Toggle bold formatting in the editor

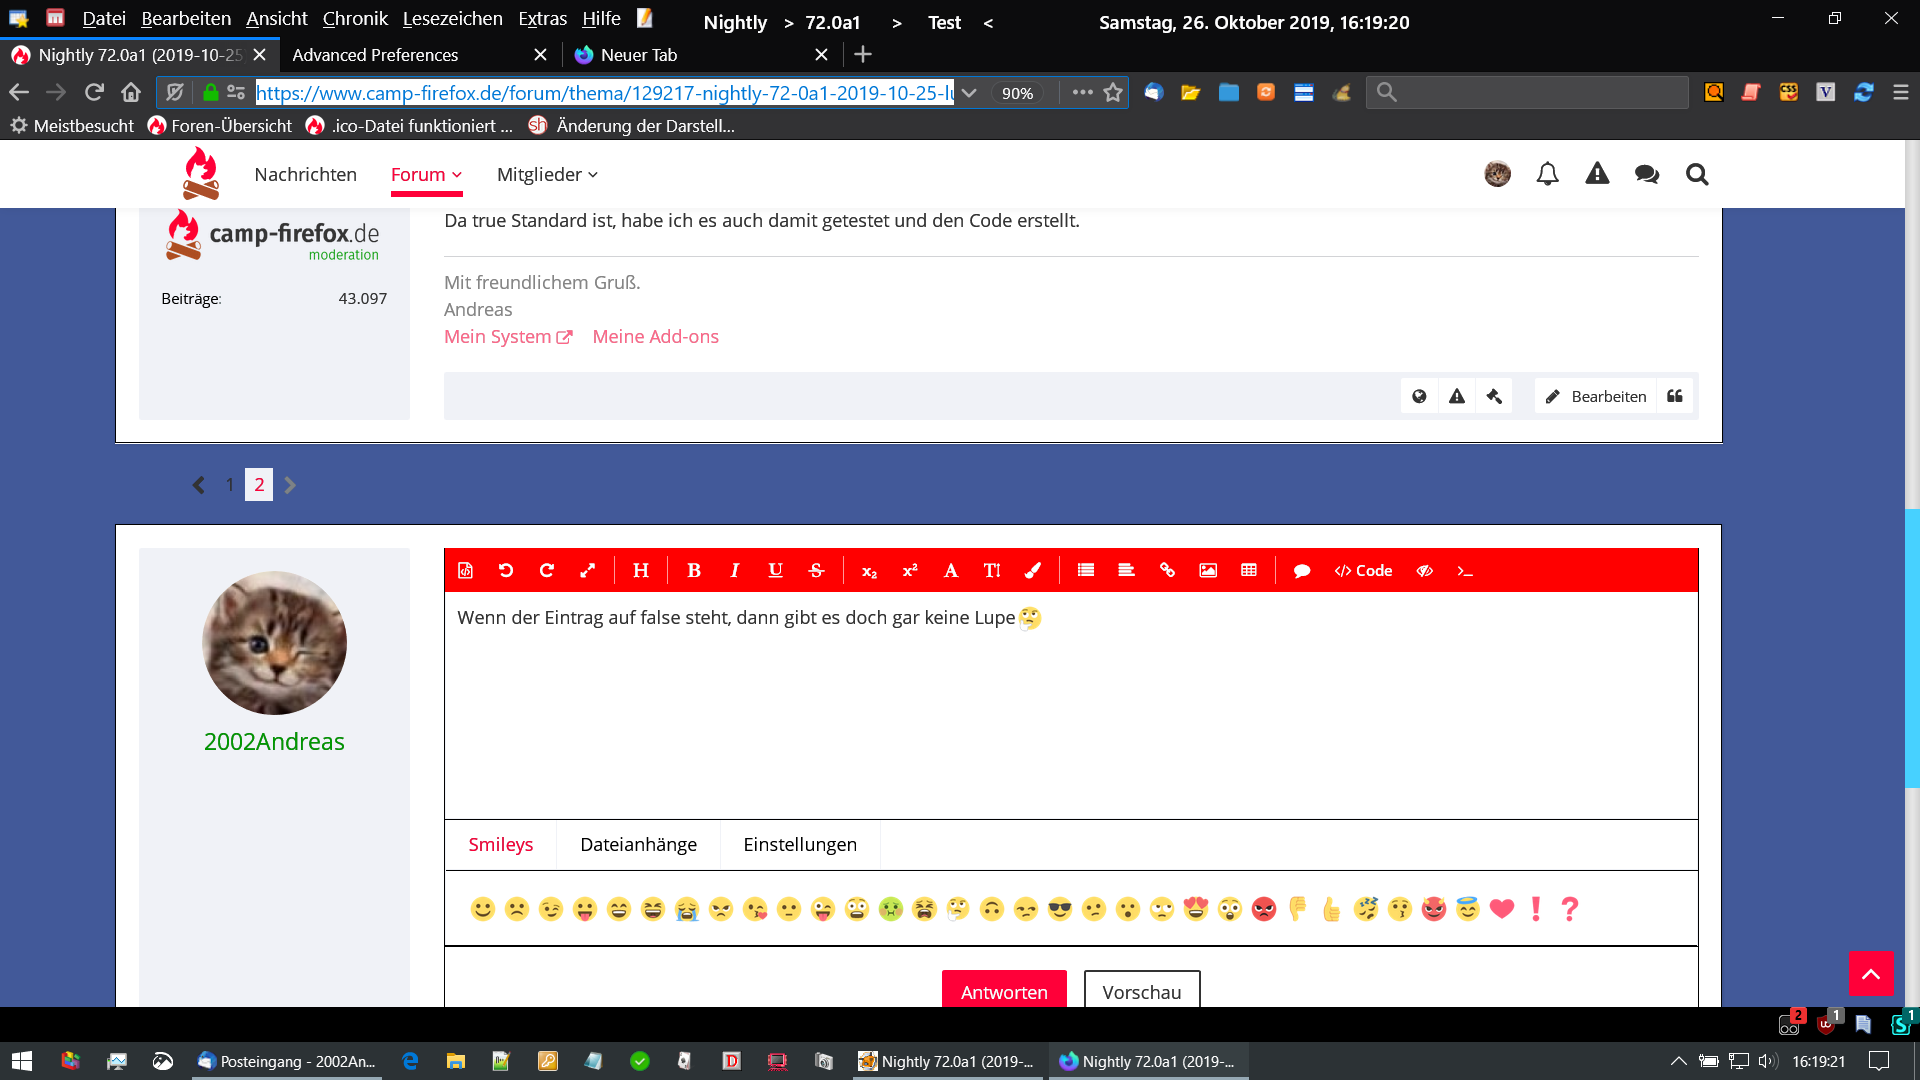coord(693,570)
